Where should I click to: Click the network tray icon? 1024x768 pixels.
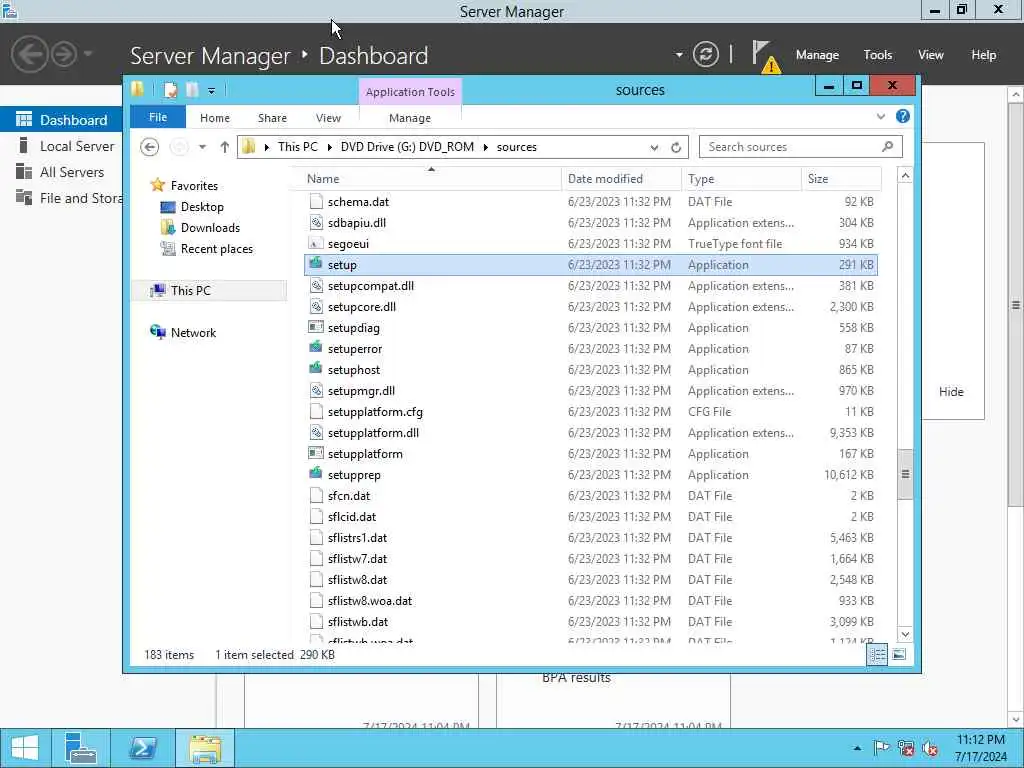pos(906,748)
